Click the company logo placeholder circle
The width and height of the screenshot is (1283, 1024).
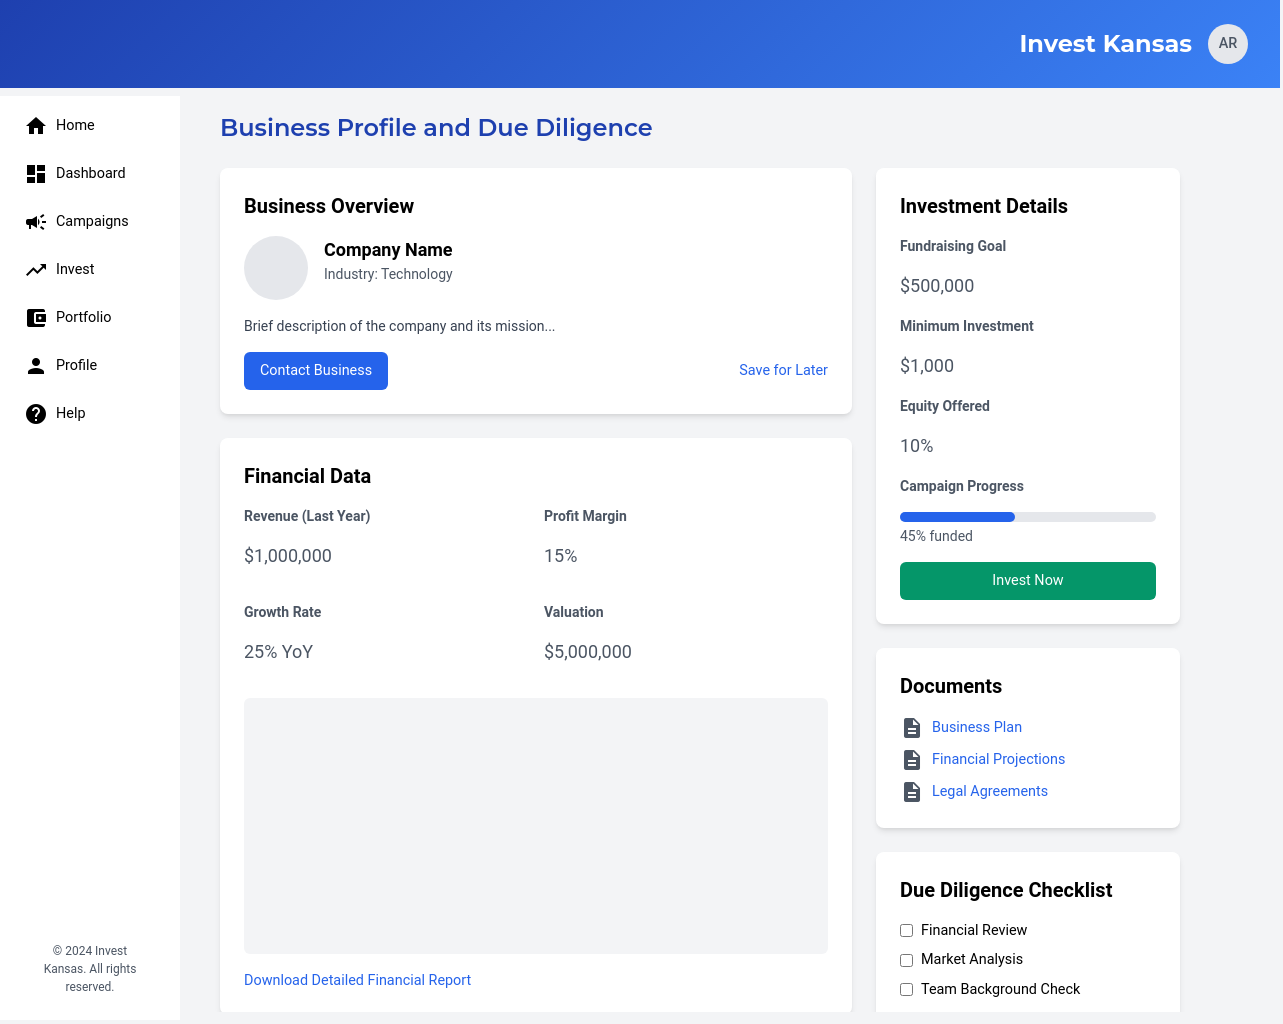tap(276, 268)
